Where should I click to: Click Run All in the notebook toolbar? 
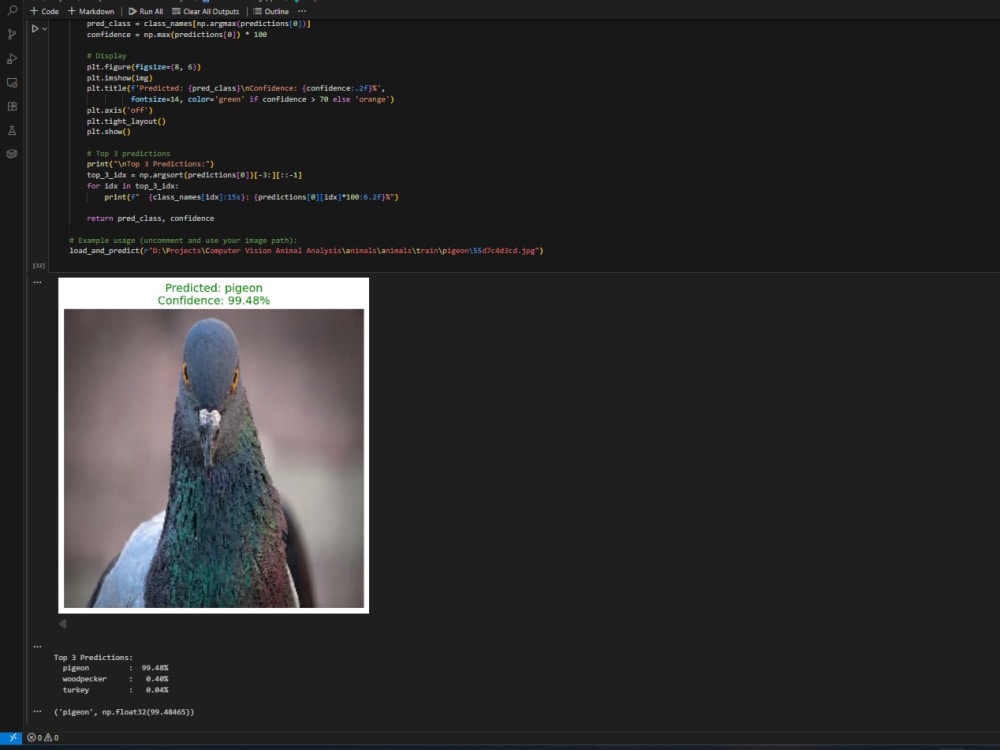click(145, 11)
